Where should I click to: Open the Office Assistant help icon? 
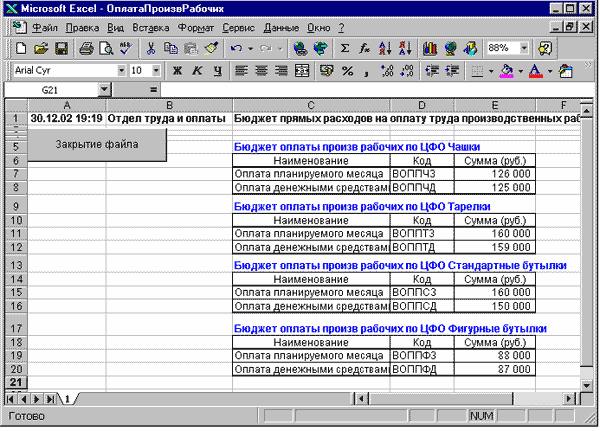(x=545, y=48)
